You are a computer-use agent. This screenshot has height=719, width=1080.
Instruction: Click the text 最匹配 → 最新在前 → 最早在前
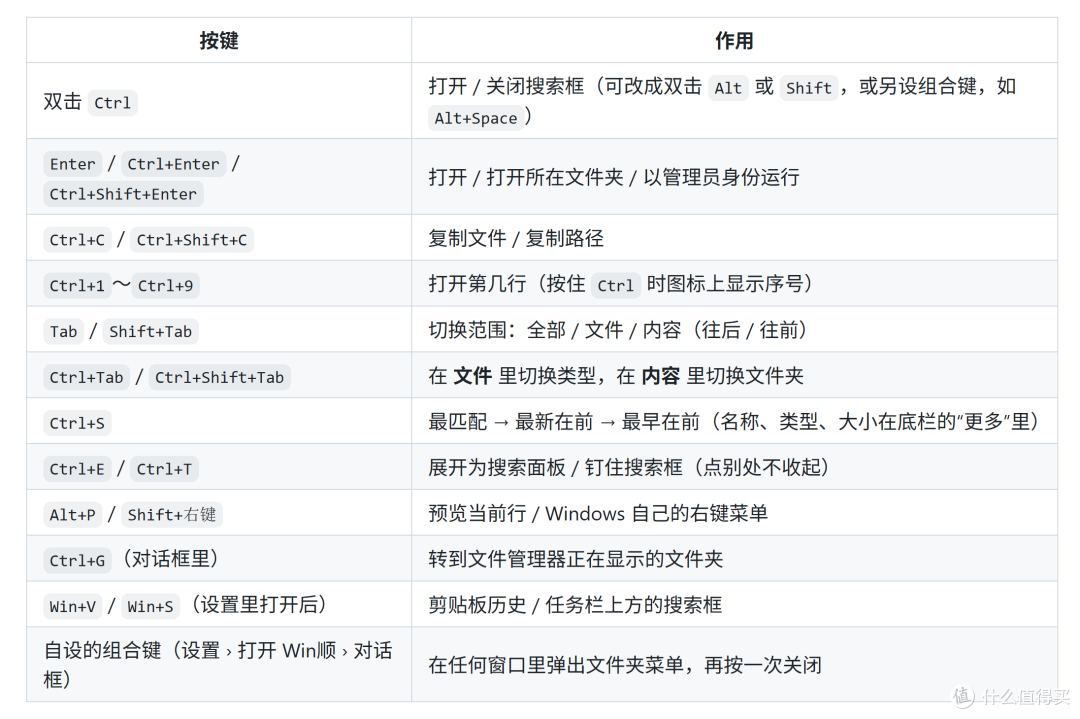[563, 421]
